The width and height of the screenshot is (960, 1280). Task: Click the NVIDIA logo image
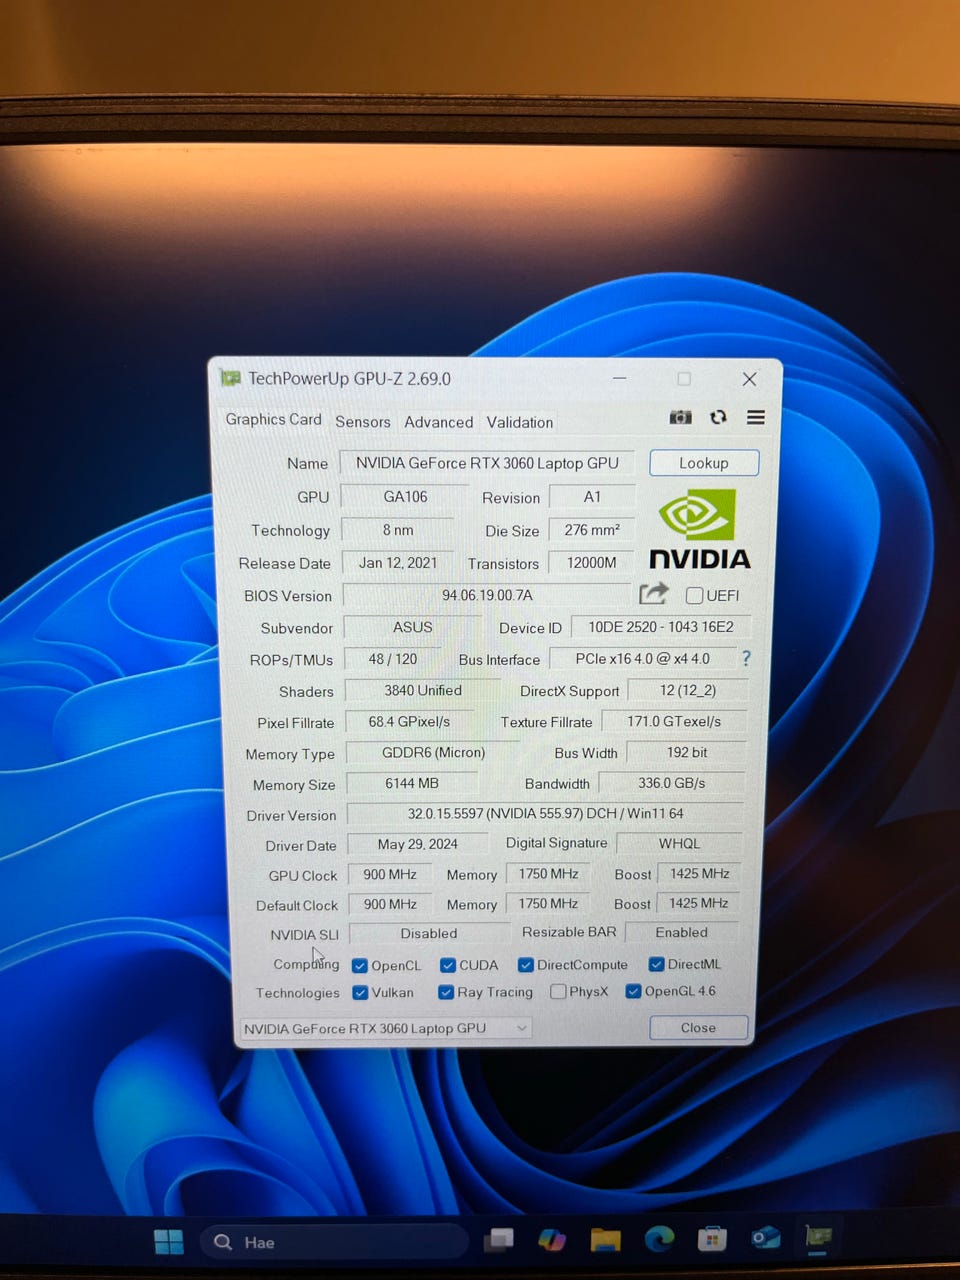699,529
